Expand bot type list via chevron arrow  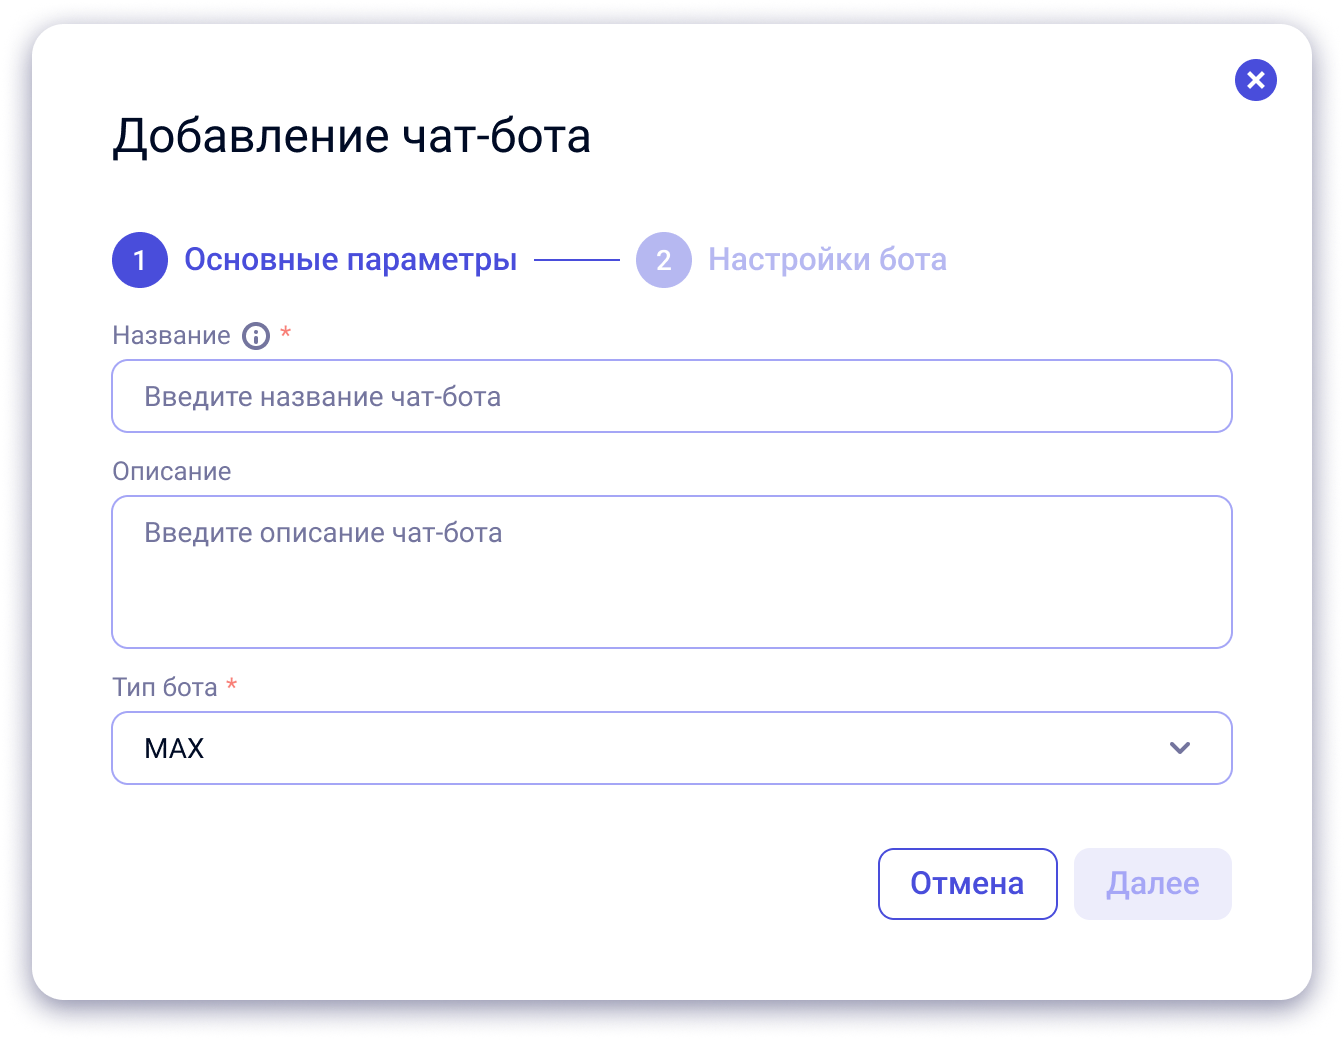pyautogui.click(x=1180, y=748)
